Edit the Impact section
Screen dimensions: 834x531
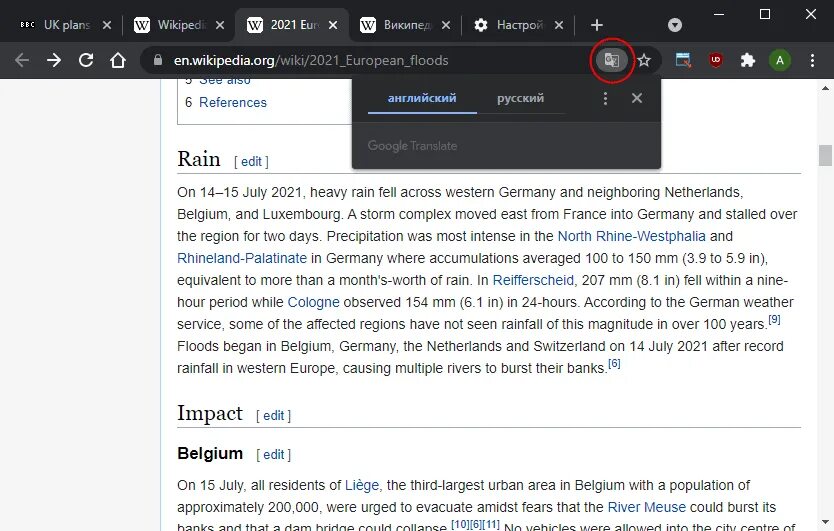[273, 416]
